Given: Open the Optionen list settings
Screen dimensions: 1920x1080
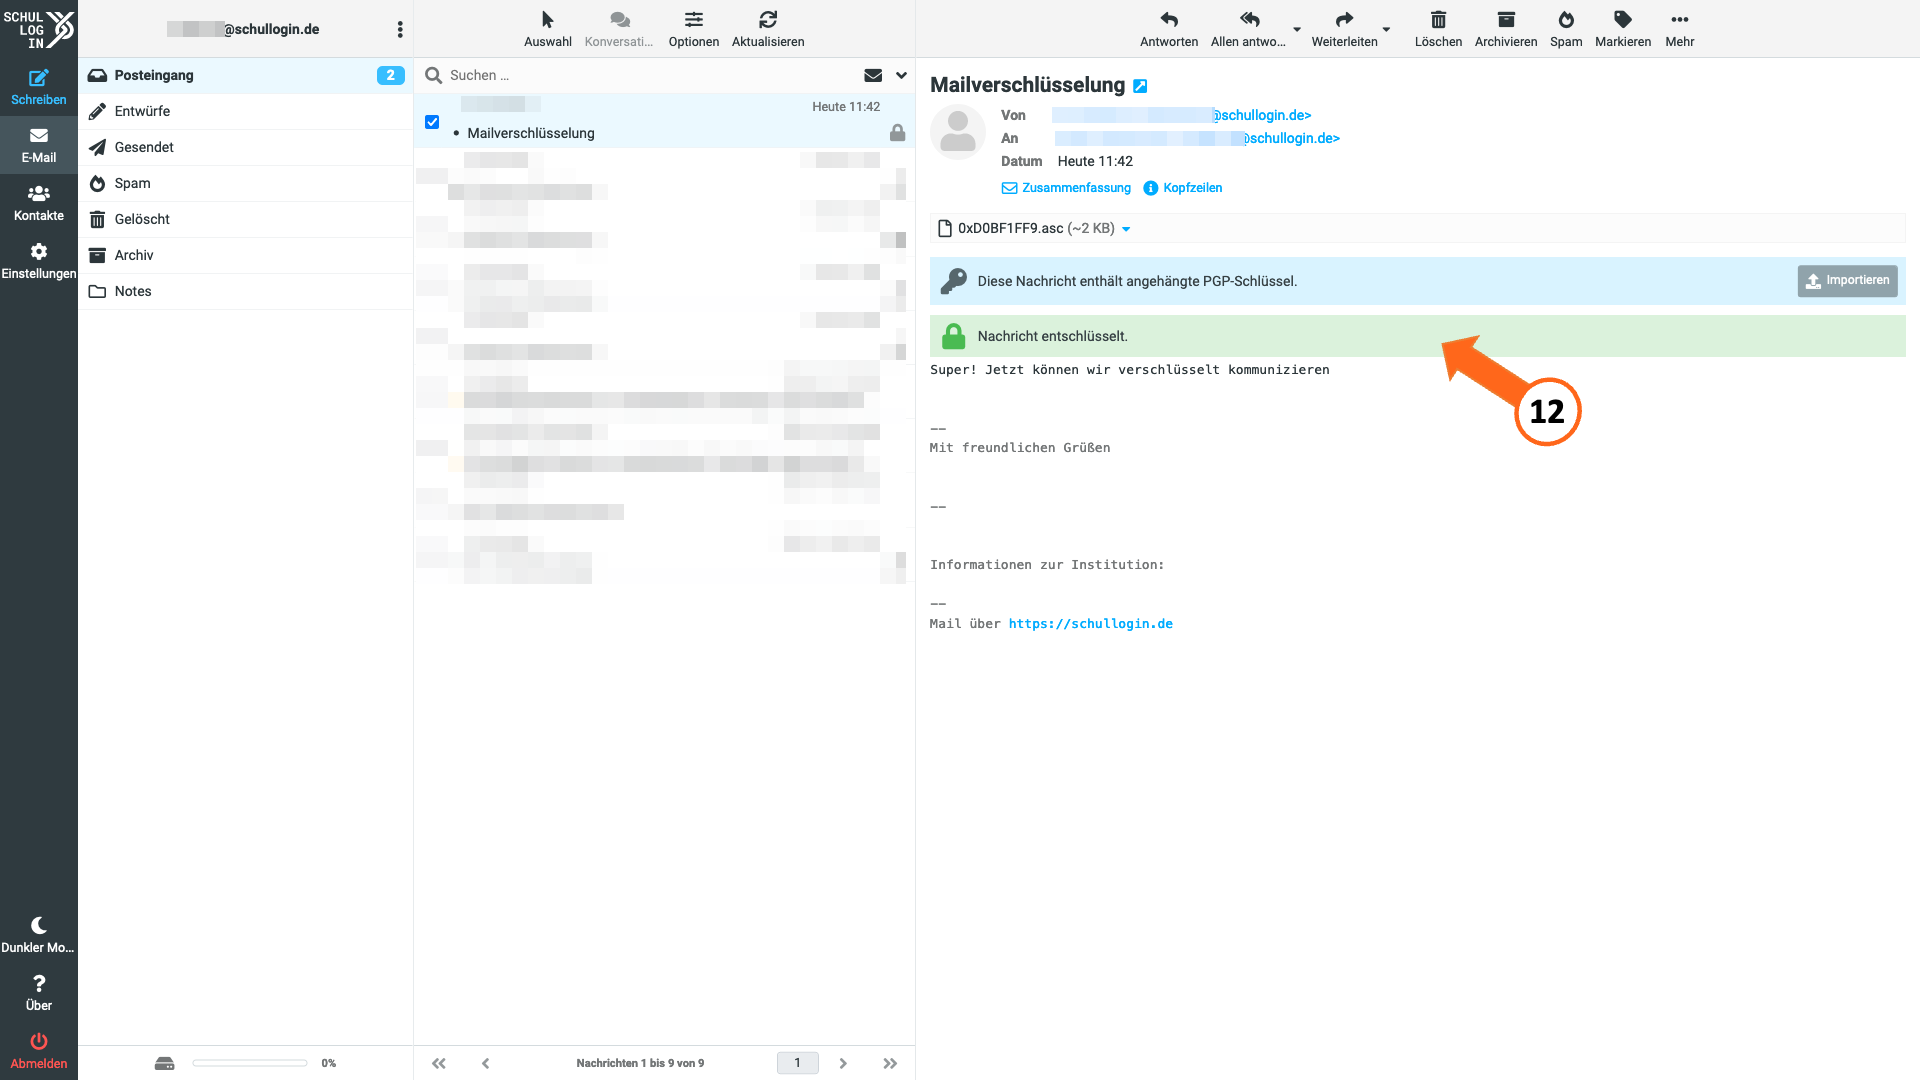Looking at the screenshot, I should [x=694, y=29].
